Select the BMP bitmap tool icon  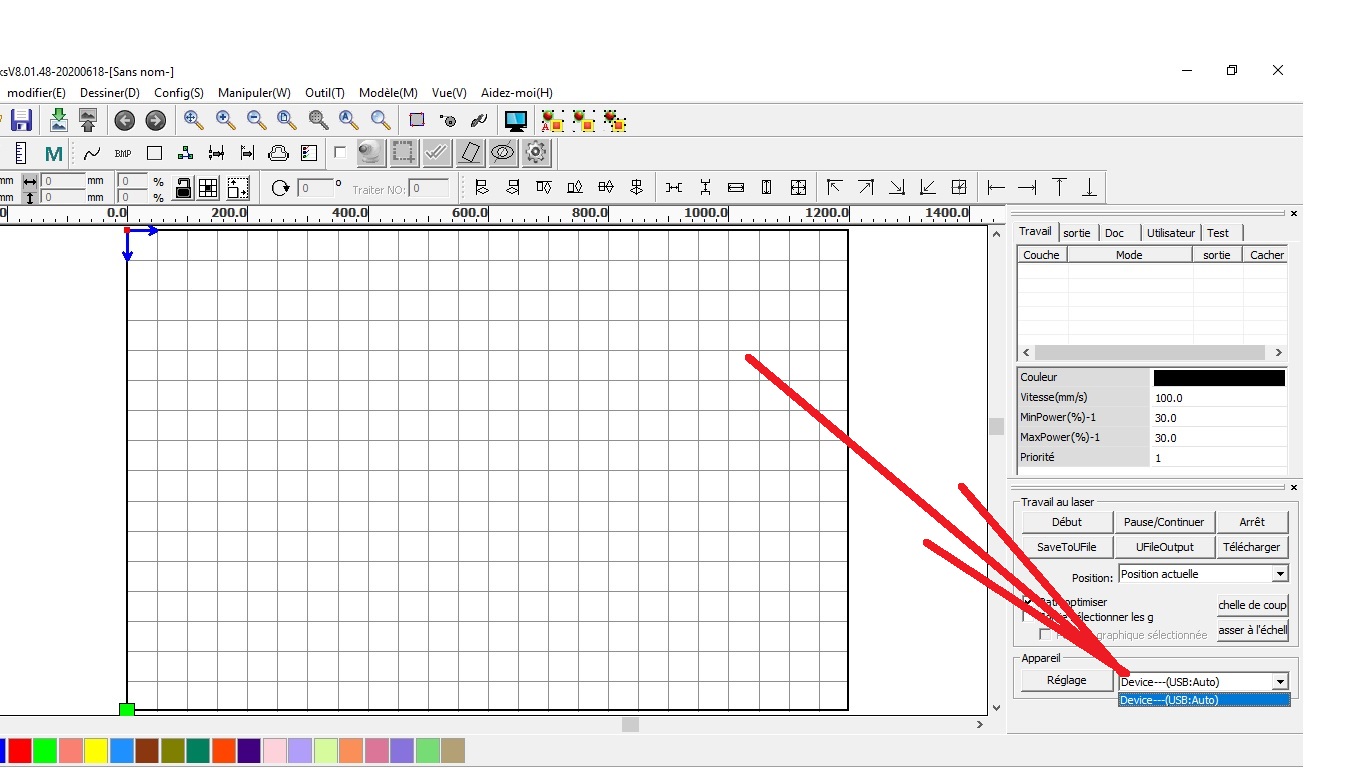point(123,154)
